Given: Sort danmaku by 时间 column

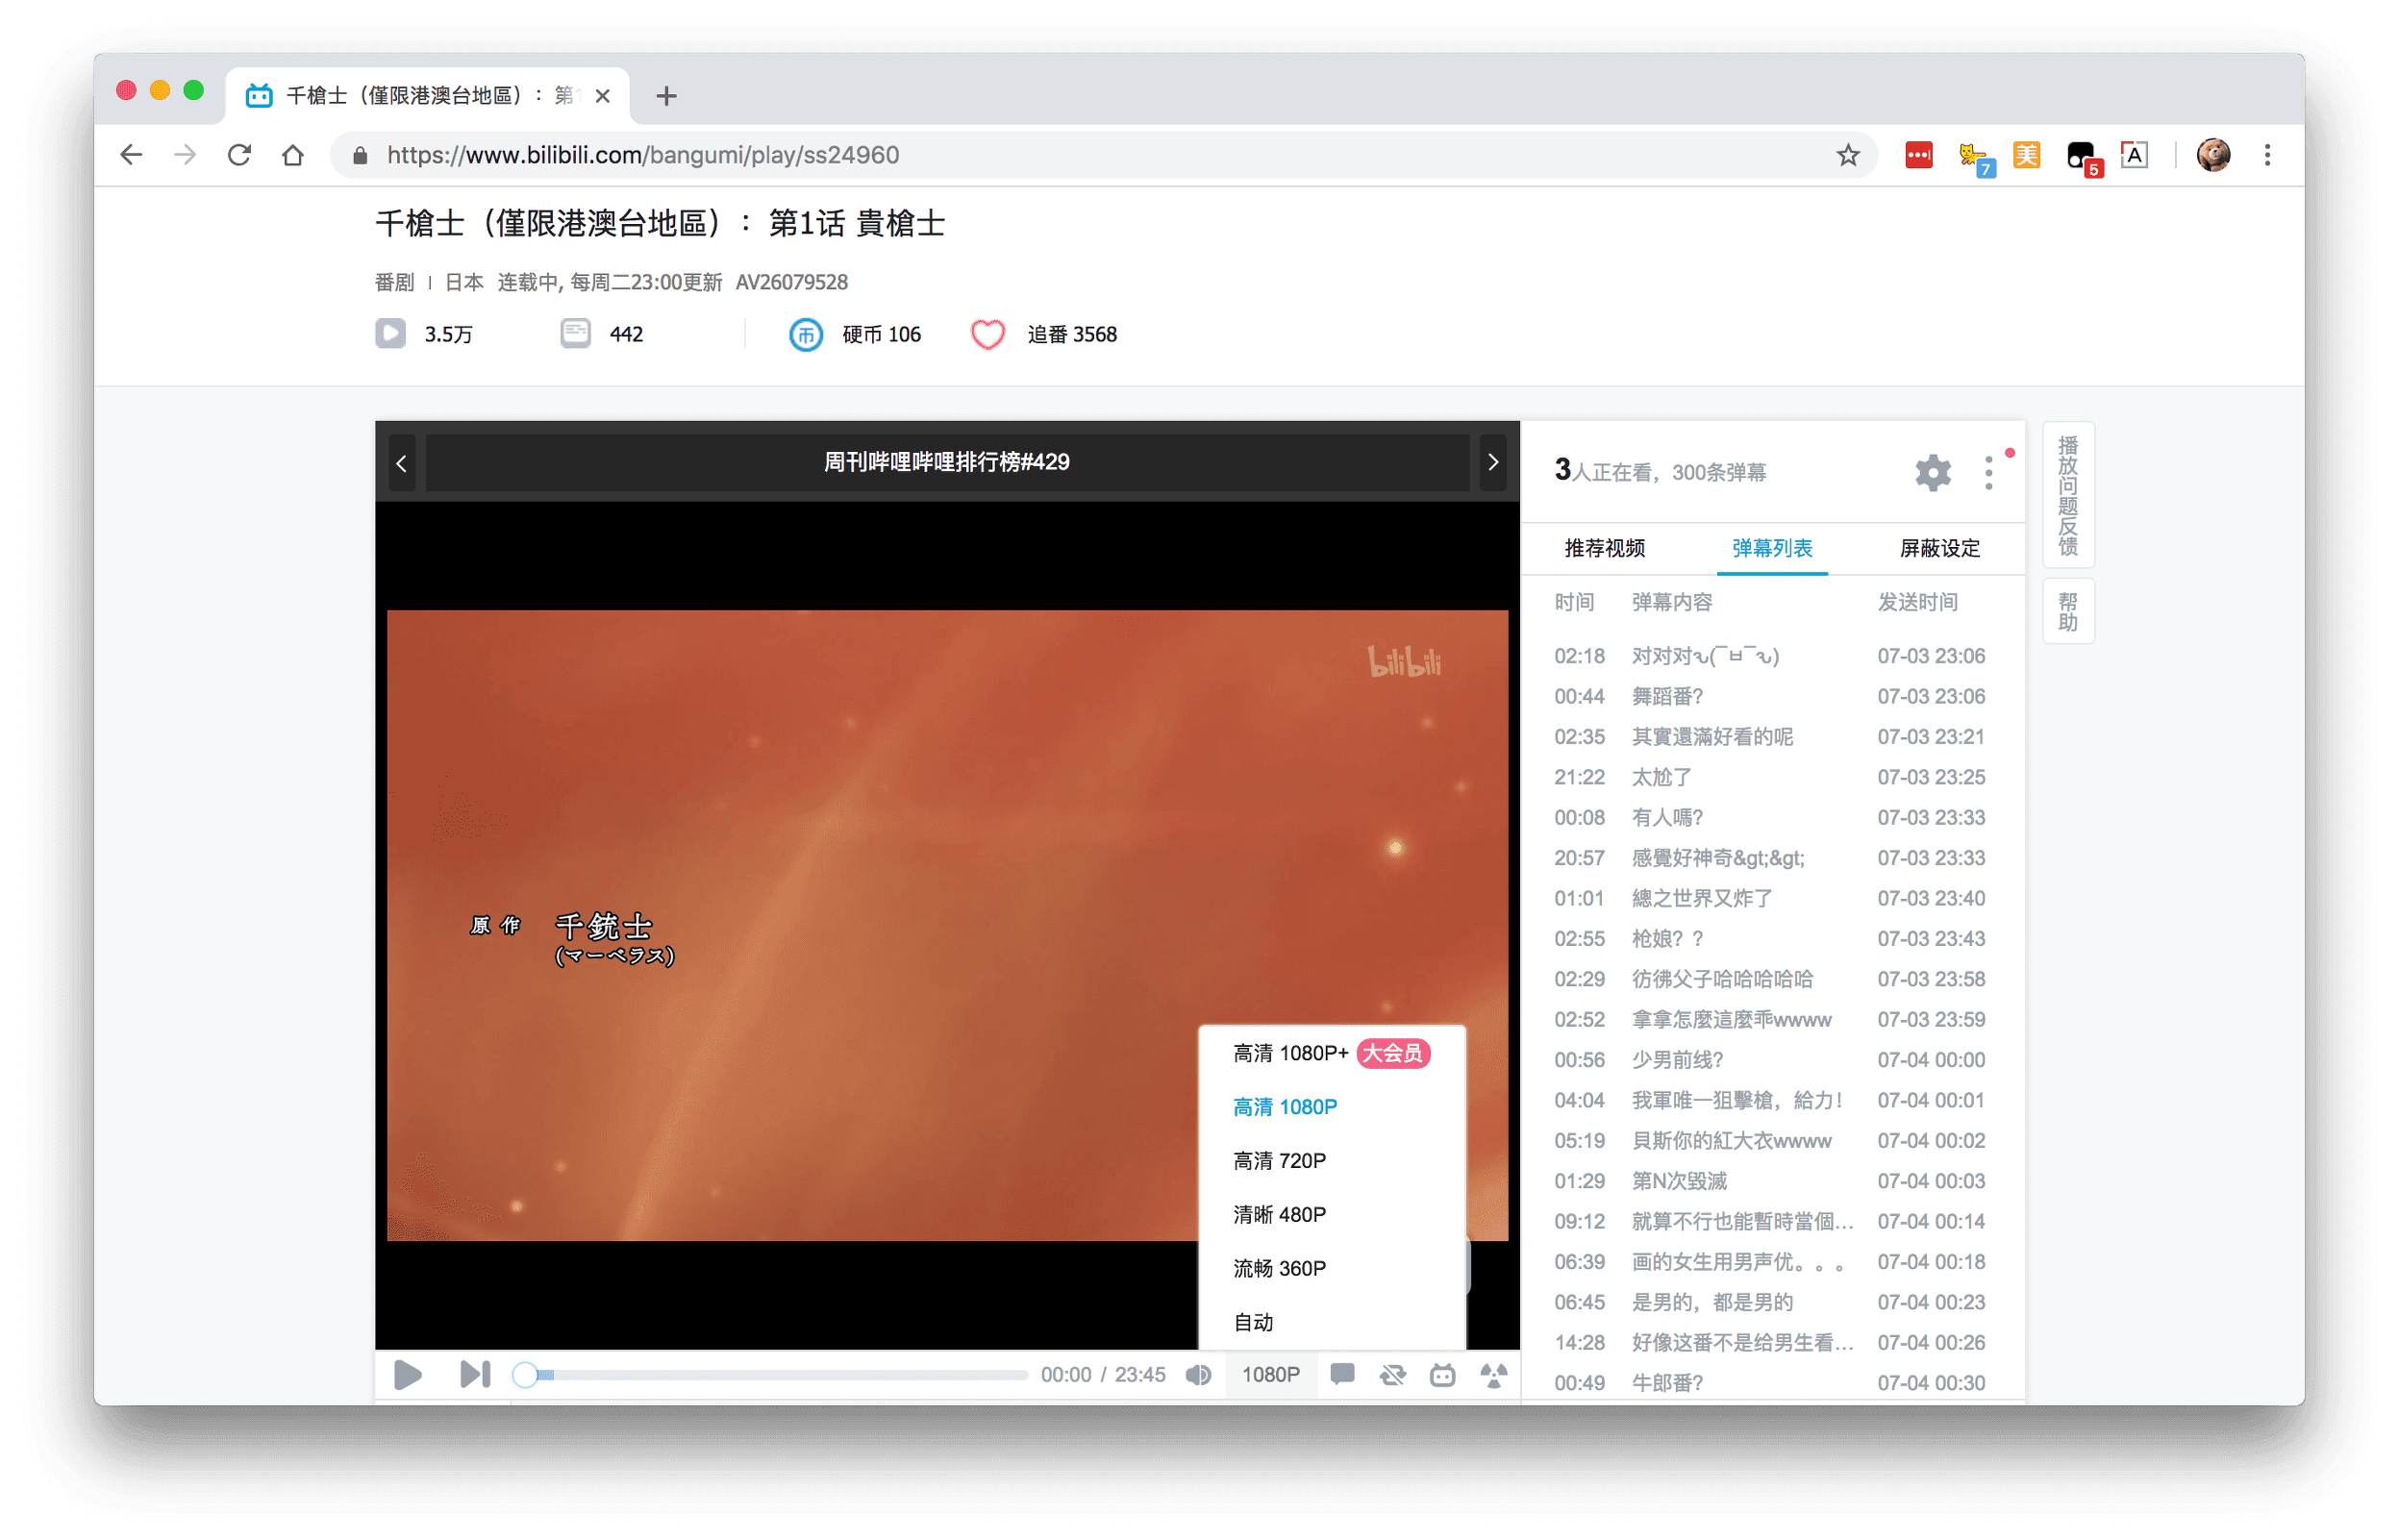Looking at the screenshot, I should (1574, 602).
